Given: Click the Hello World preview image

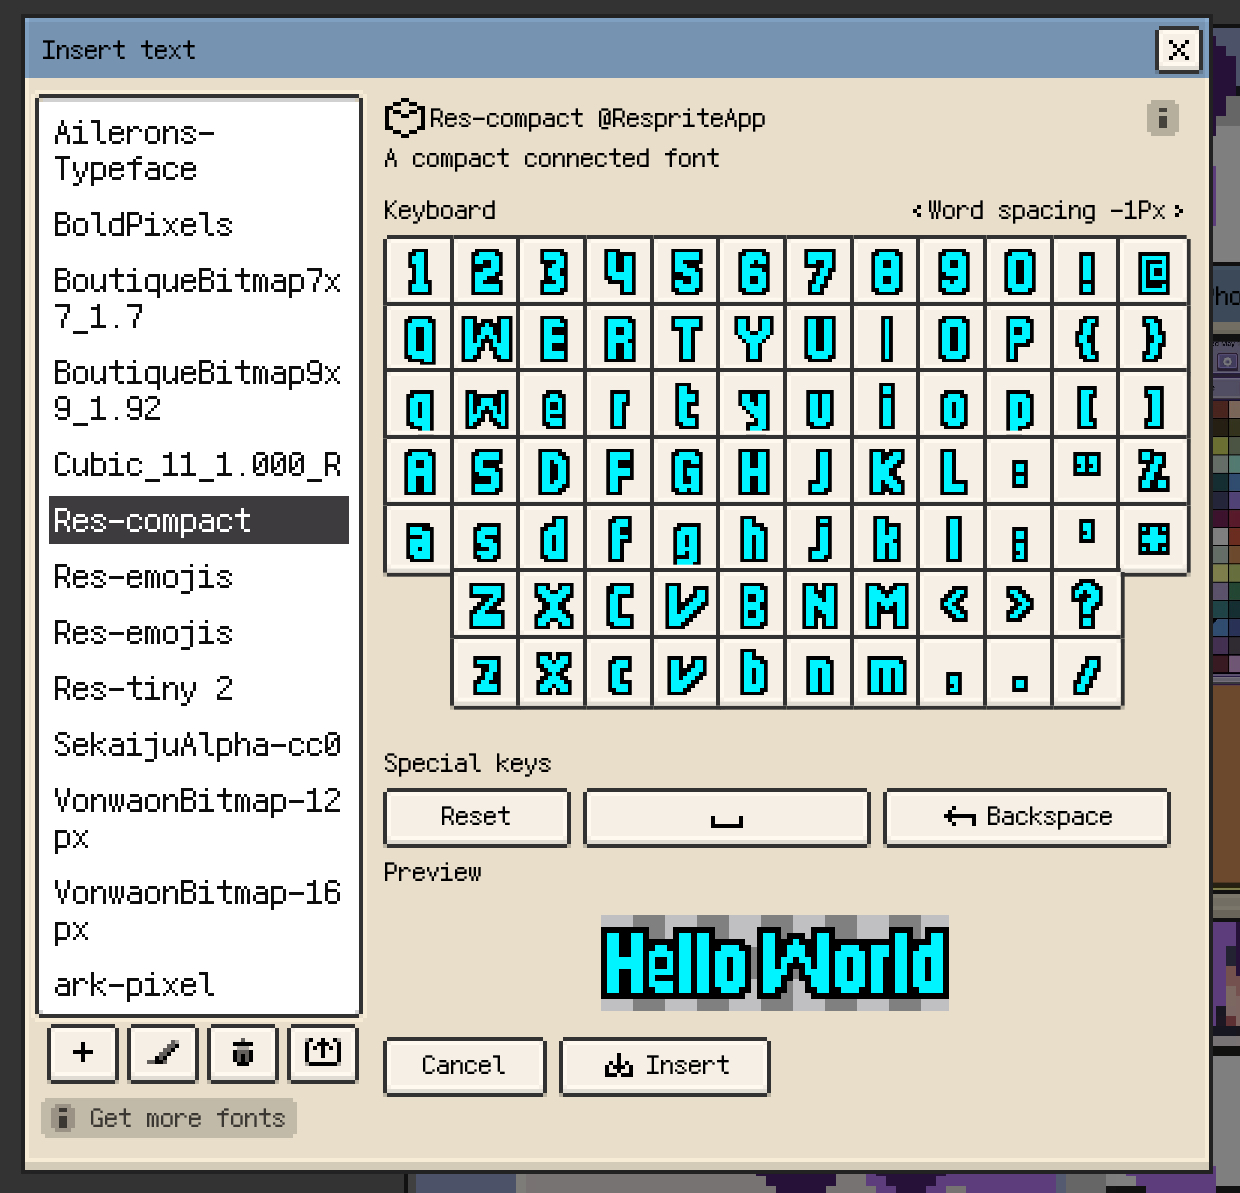Looking at the screenshot, I should 774,963.
